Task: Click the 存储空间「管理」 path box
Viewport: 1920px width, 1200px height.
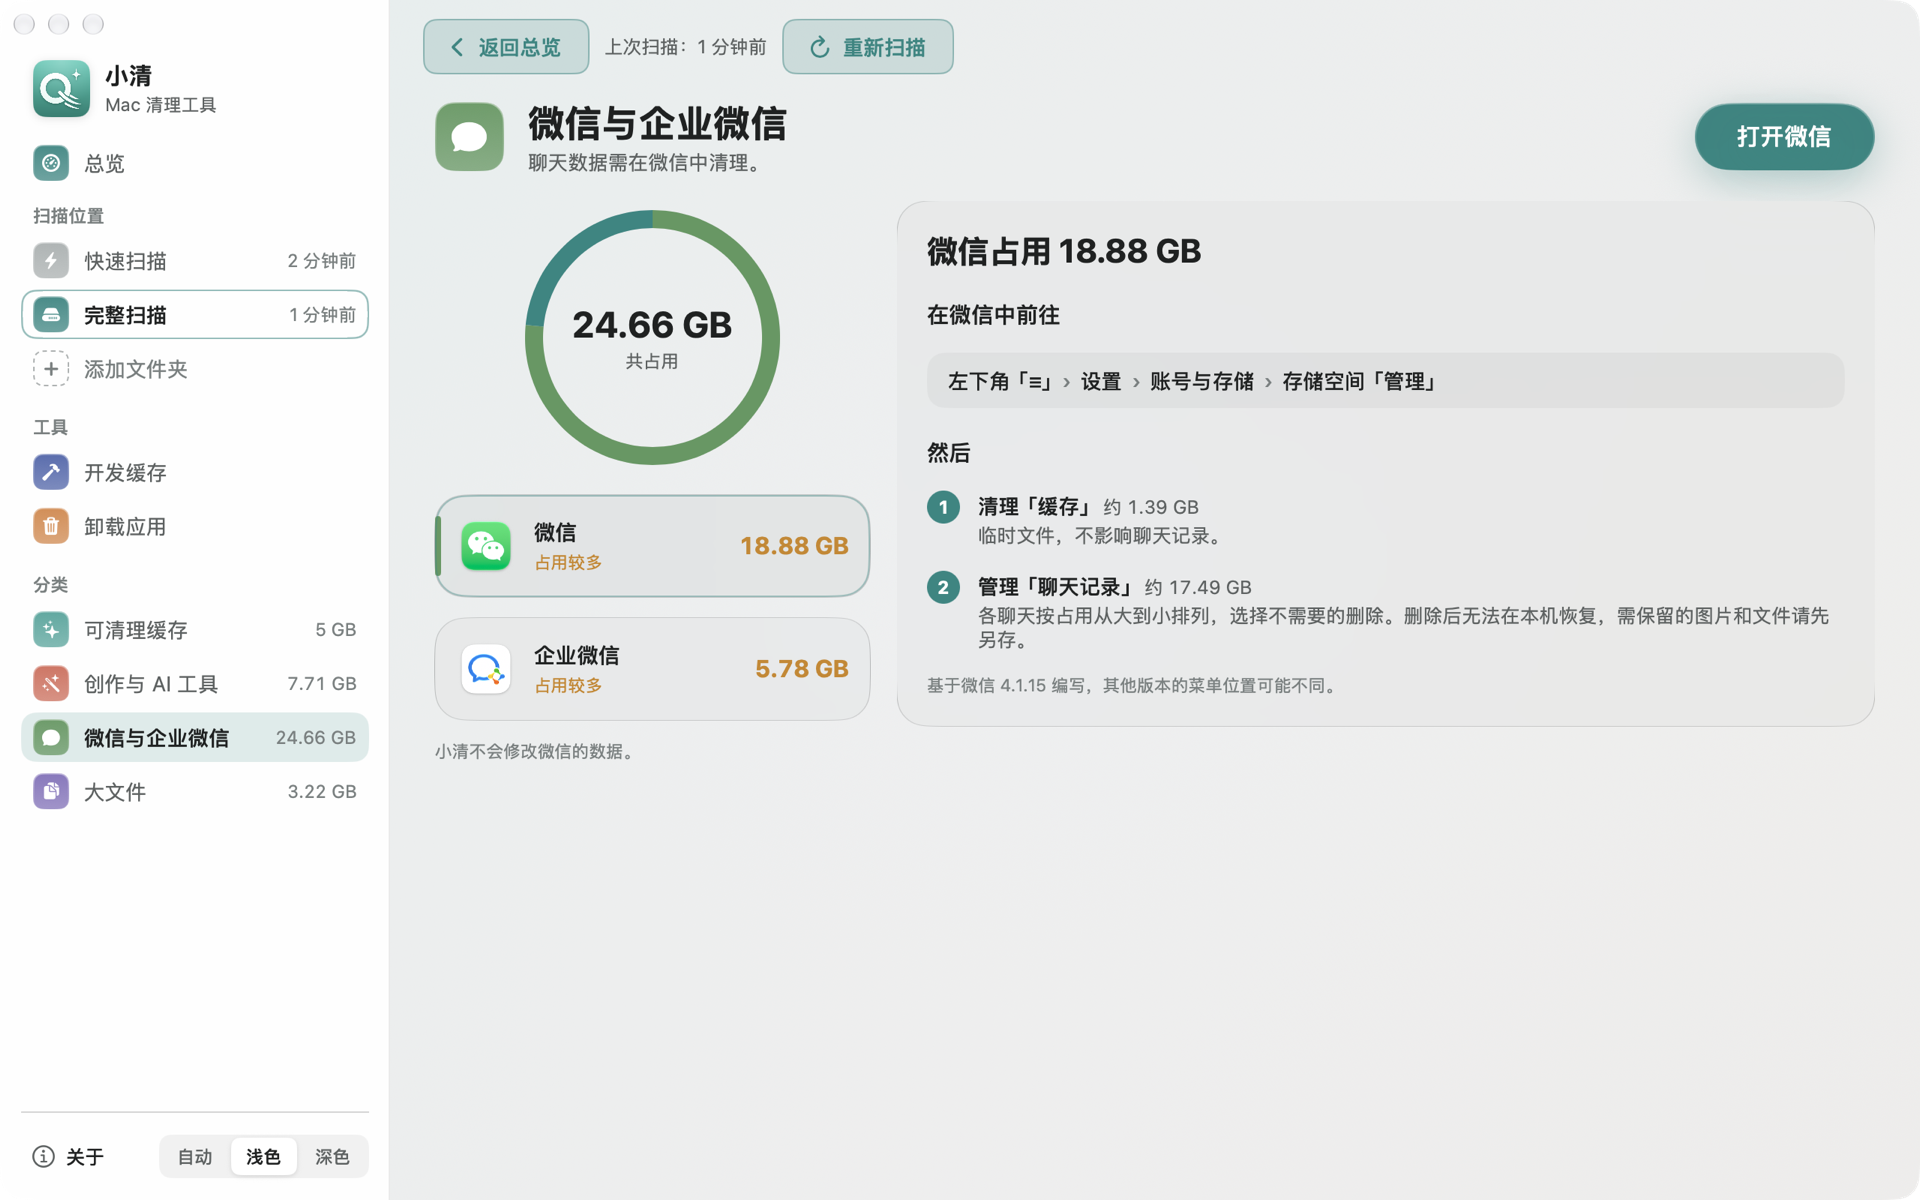Action: tap(1385, 381)
